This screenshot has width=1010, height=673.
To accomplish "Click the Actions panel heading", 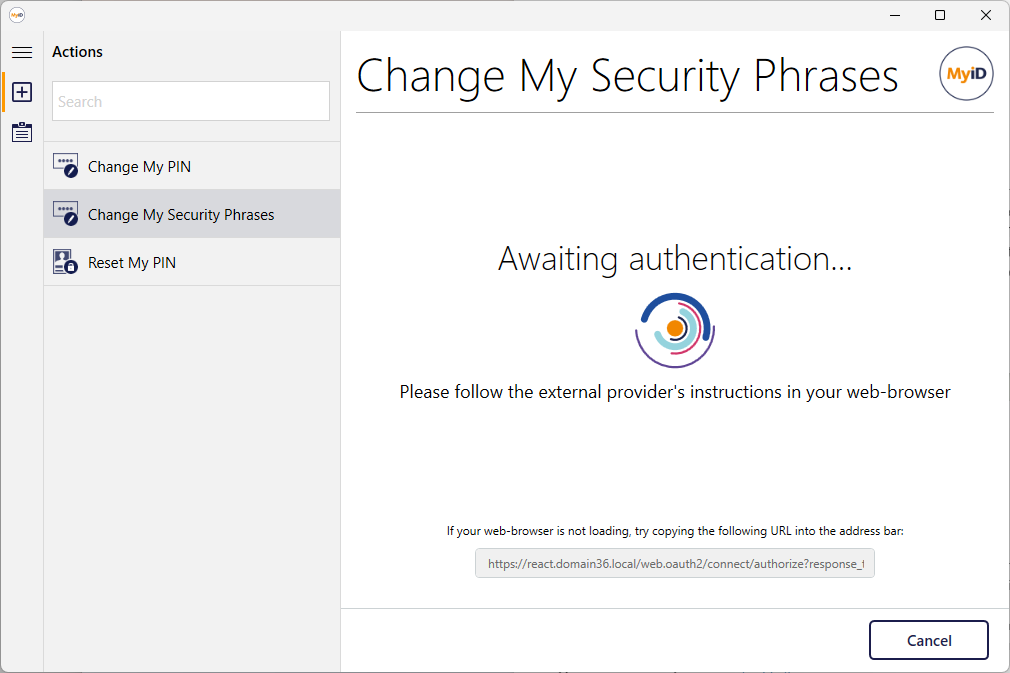I will coord(77,52).
